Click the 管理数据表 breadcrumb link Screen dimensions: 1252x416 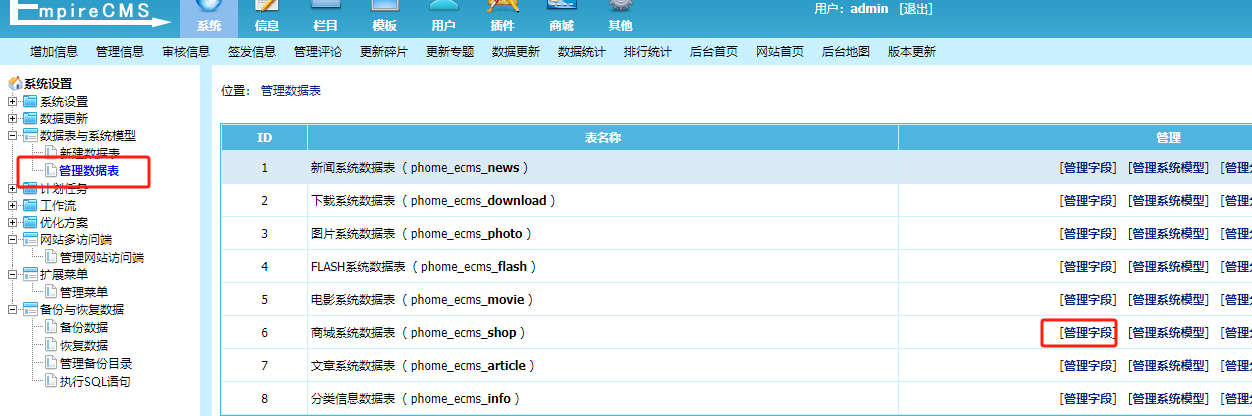[291, 91]
